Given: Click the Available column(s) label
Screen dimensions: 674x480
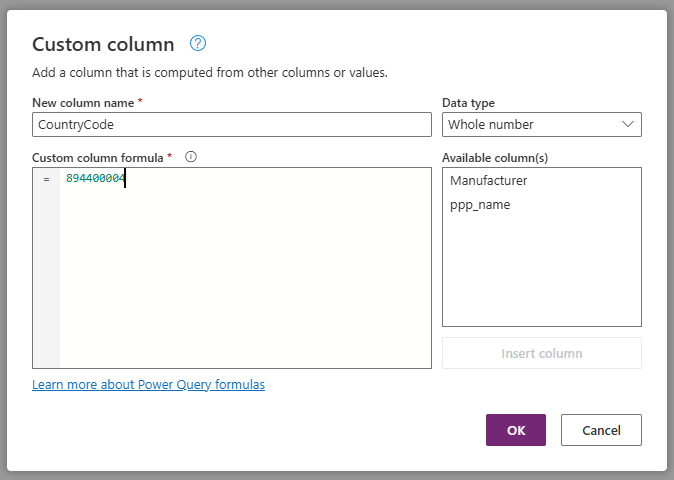Looking at the screenshot, I should pyautogui.click(x=494, y=157).
